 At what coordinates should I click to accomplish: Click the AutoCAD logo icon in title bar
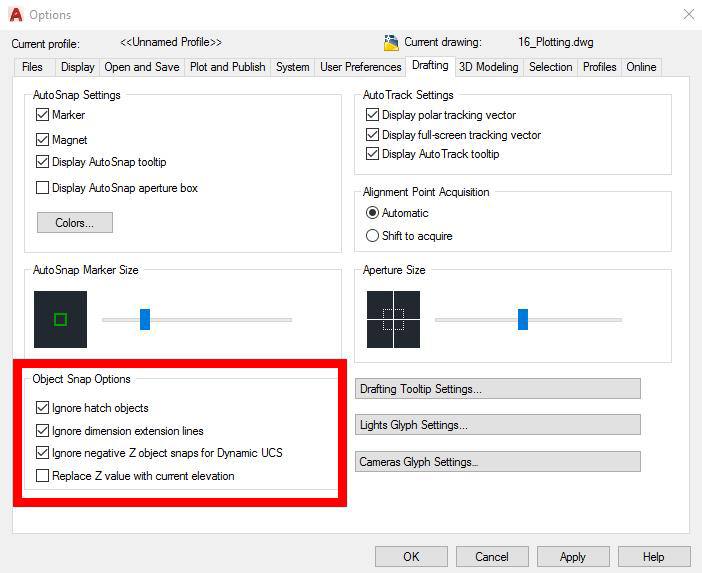(x=16, y=15)
